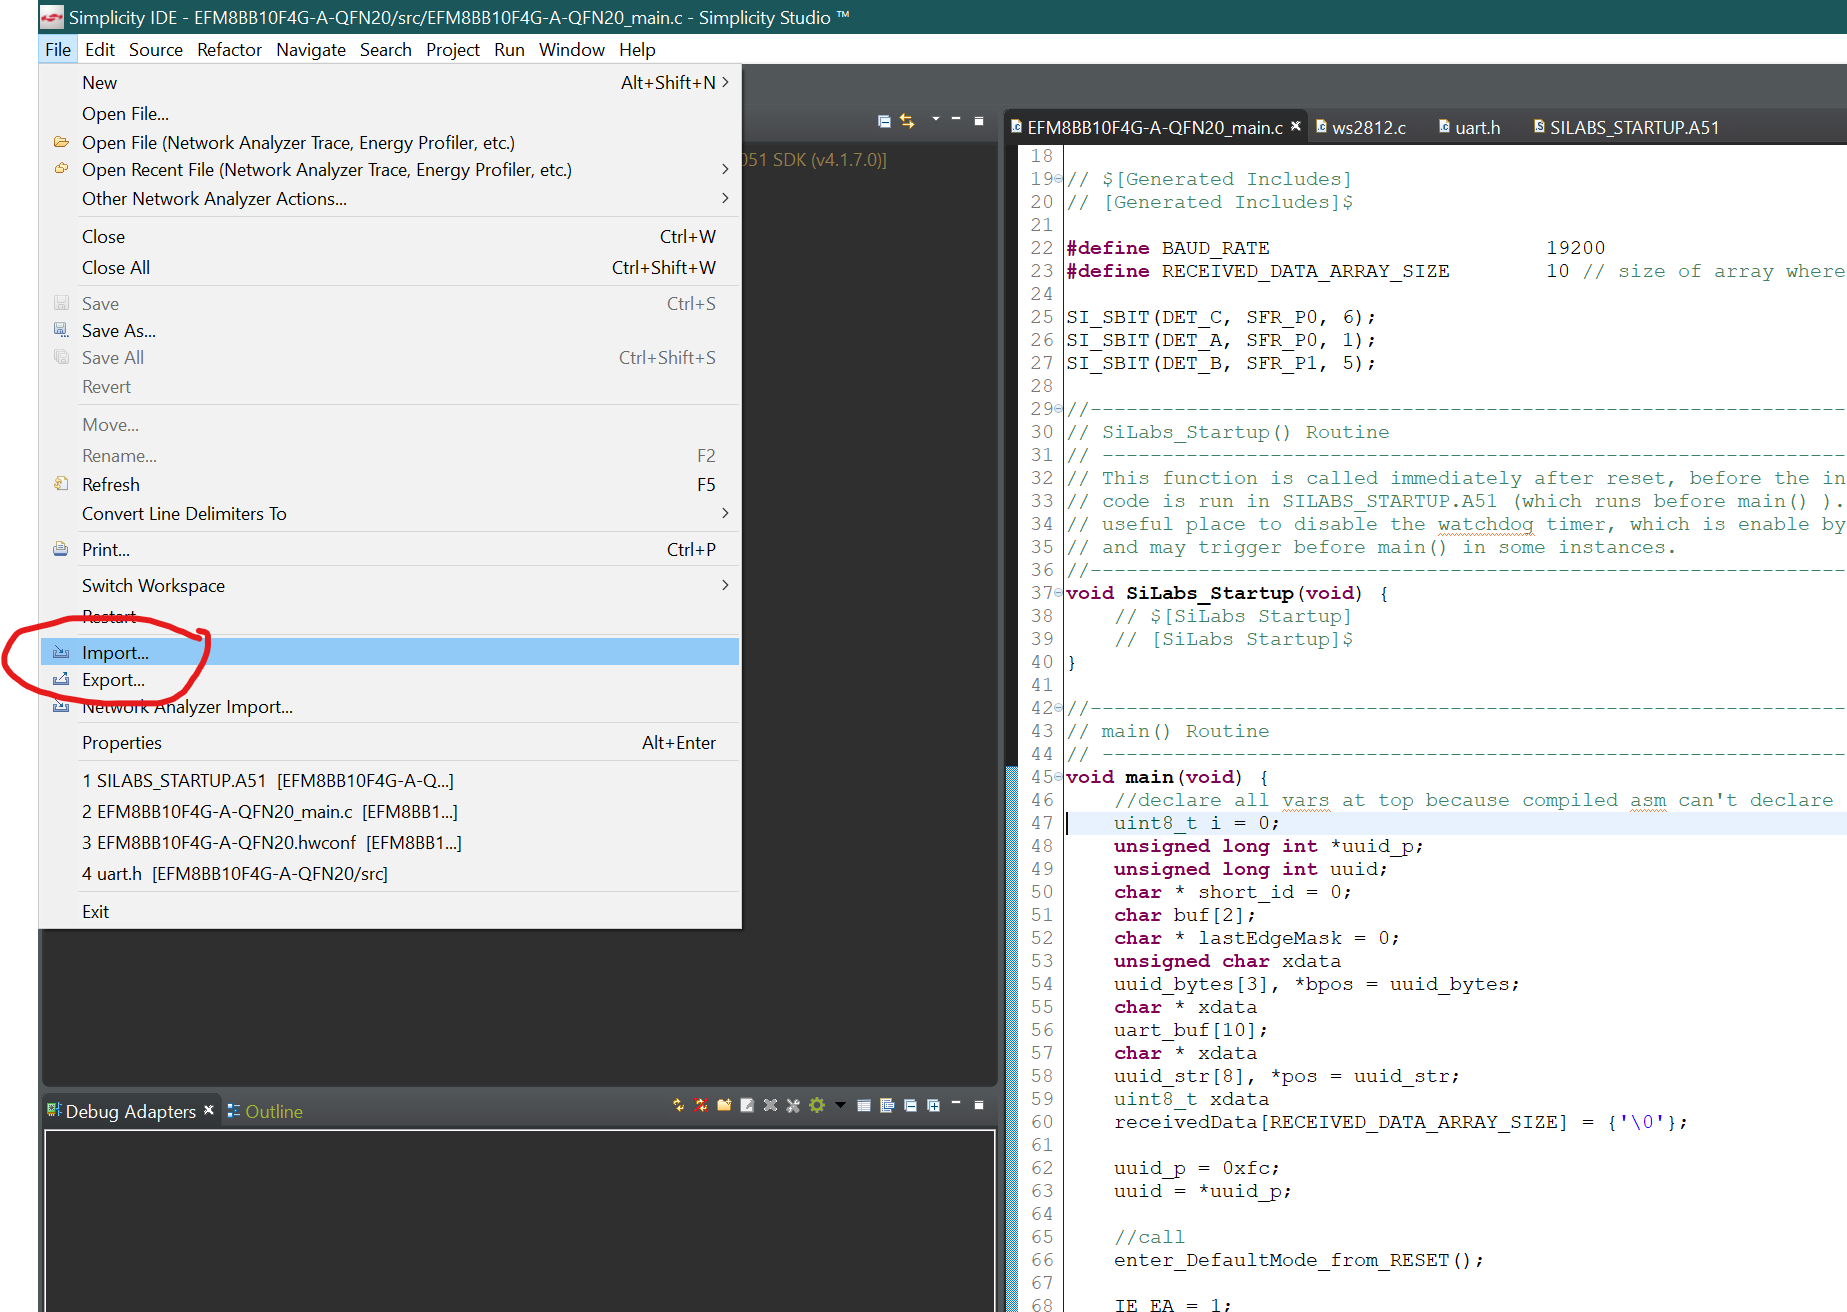The image size is (1847, 1312).
Task: Close the EFM8BB10F4G-A-QFN20_main.c tab
Action: tap(1296, 126)
